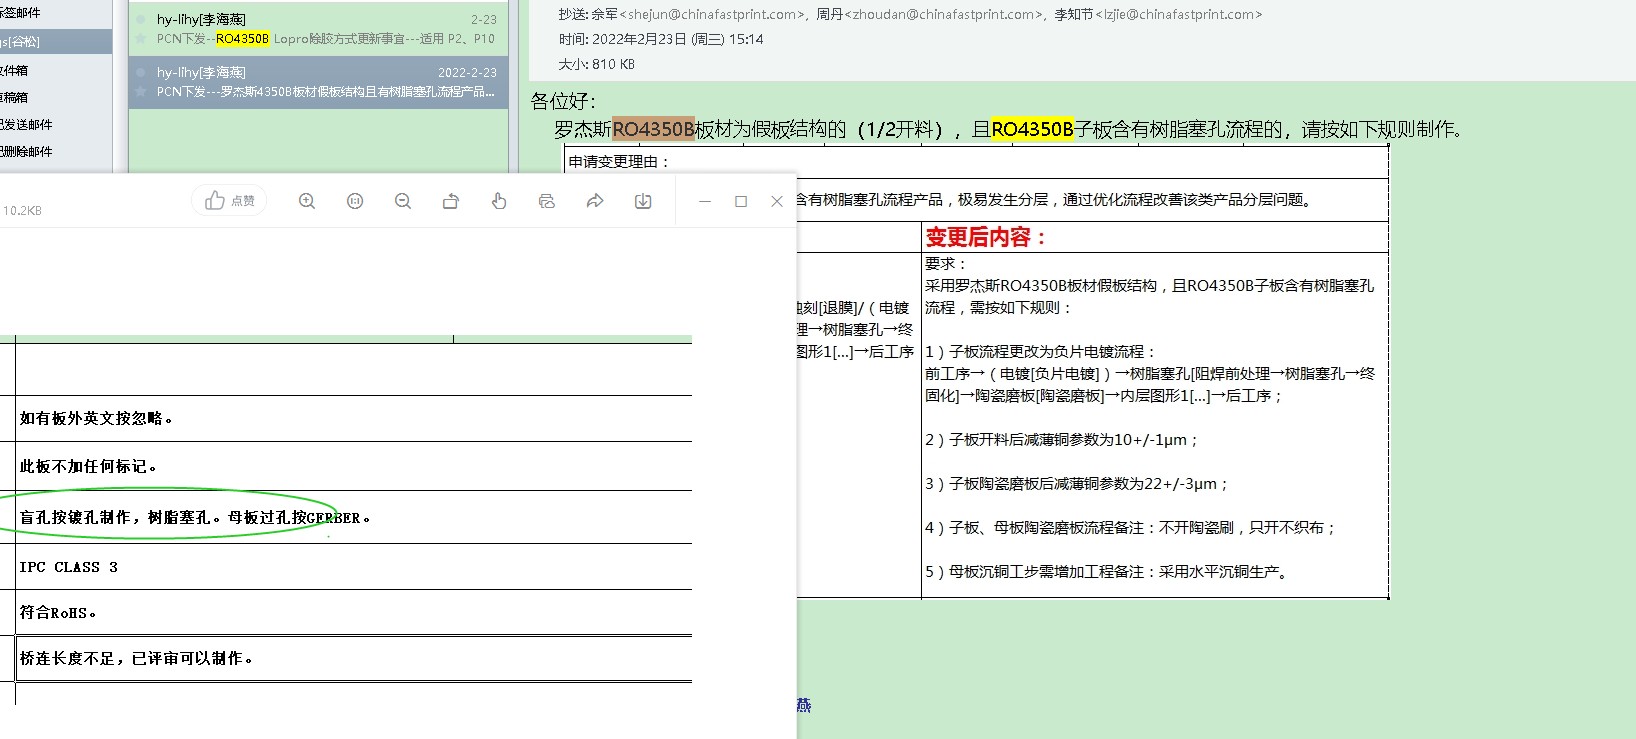The width and height of the screenshot is (1636, 739).
Task: Open the 草稿箱 drafts folder
Action: (x=15, y=97)
